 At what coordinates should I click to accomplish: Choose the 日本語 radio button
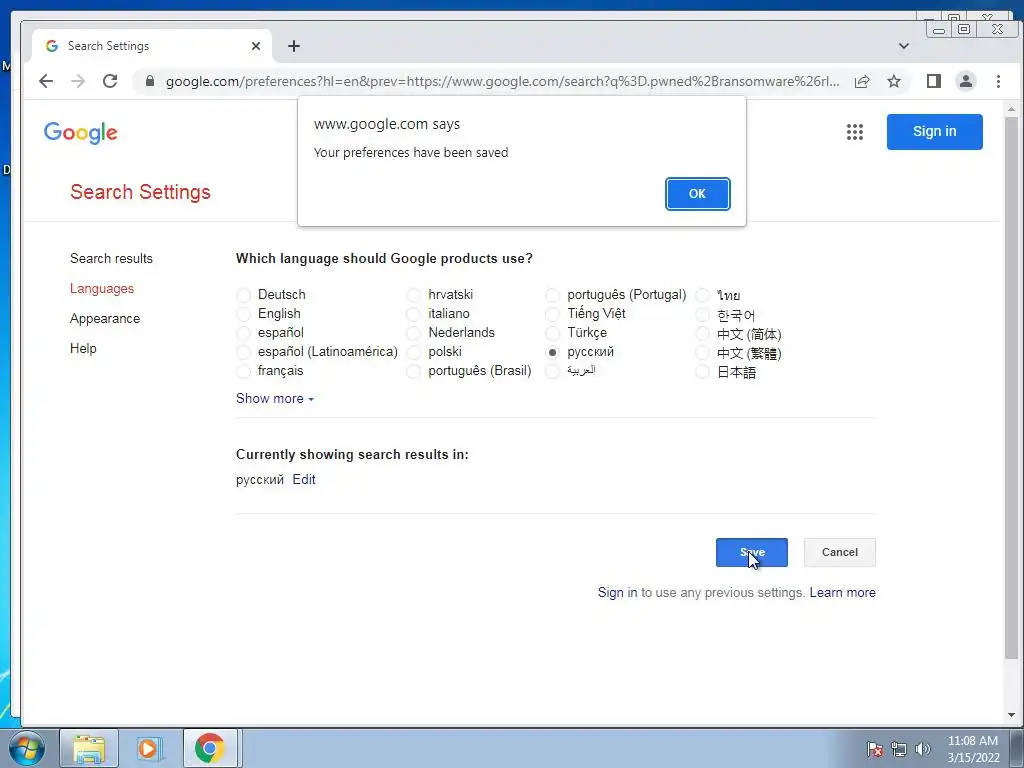(x=702, y=372)
